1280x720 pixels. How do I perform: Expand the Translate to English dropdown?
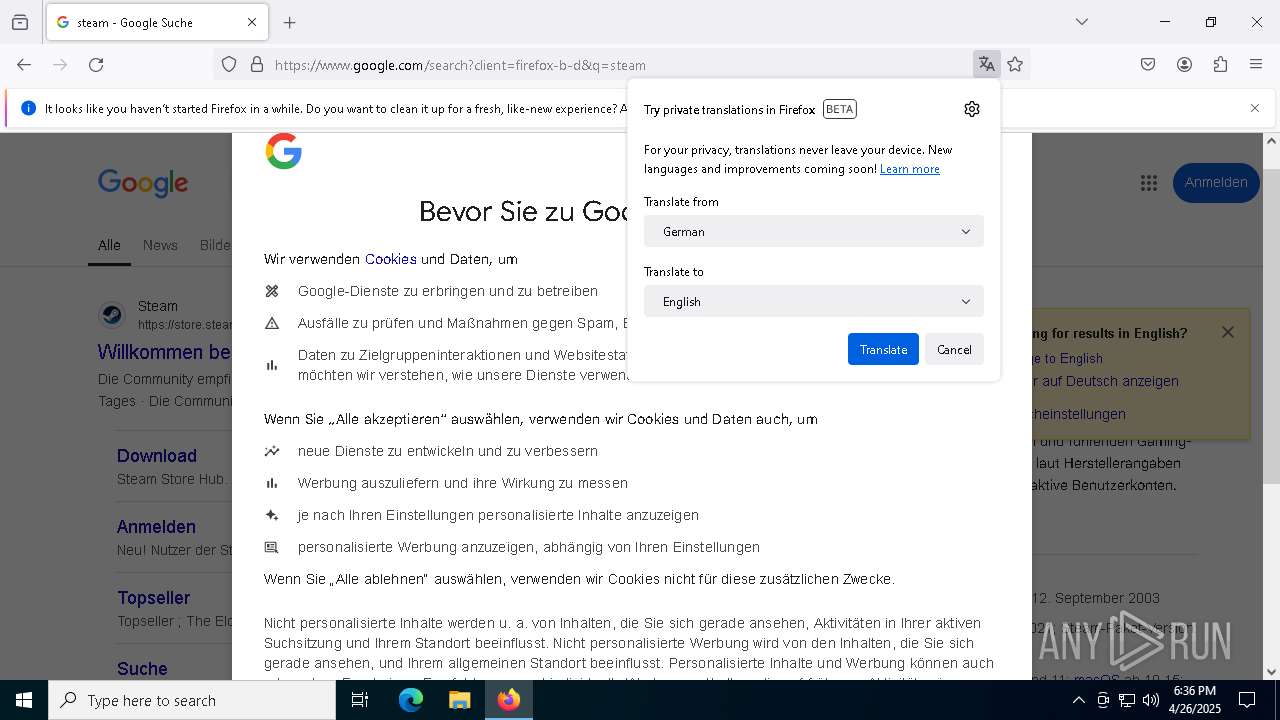pos(814,301)
